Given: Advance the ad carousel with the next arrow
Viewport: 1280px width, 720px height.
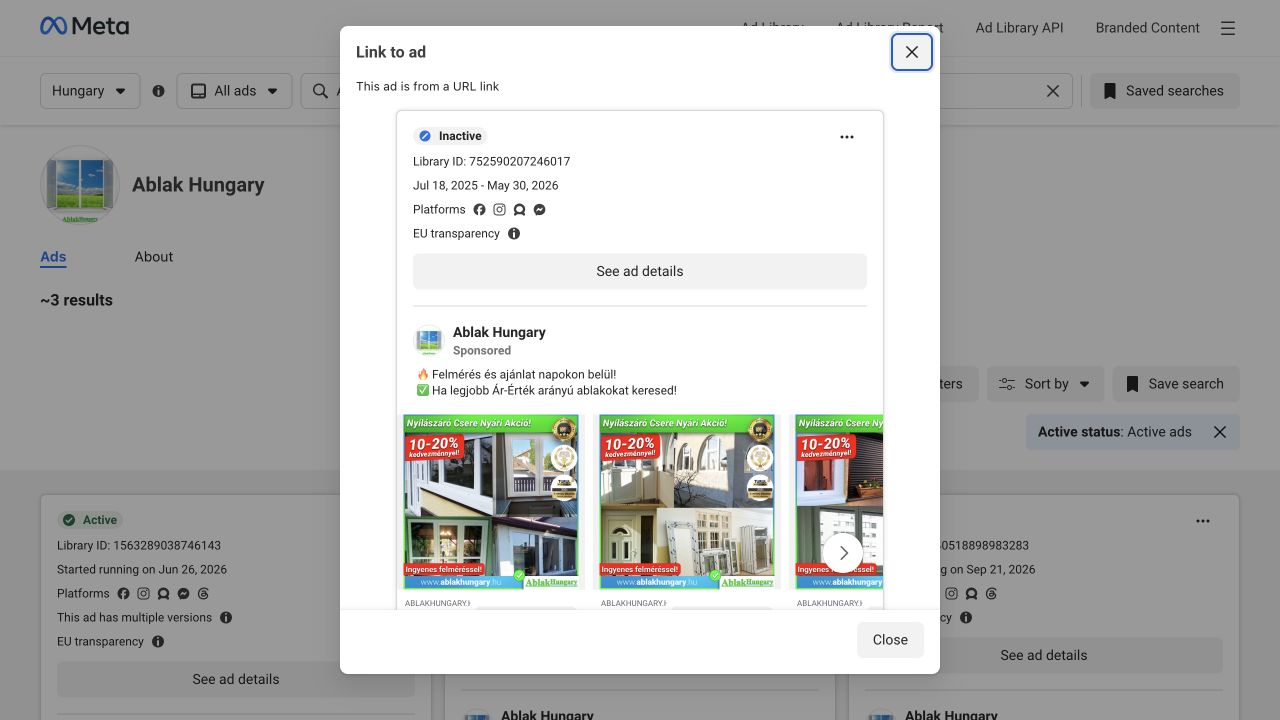Looking at the screenshot, I should click(843, 552).
